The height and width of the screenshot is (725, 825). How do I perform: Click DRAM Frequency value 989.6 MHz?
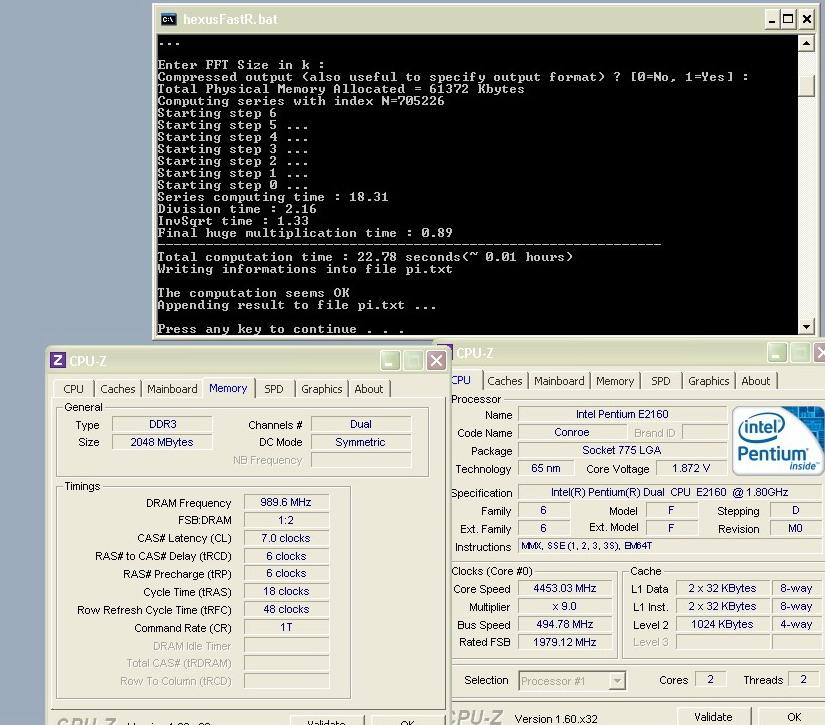[286, 502]
